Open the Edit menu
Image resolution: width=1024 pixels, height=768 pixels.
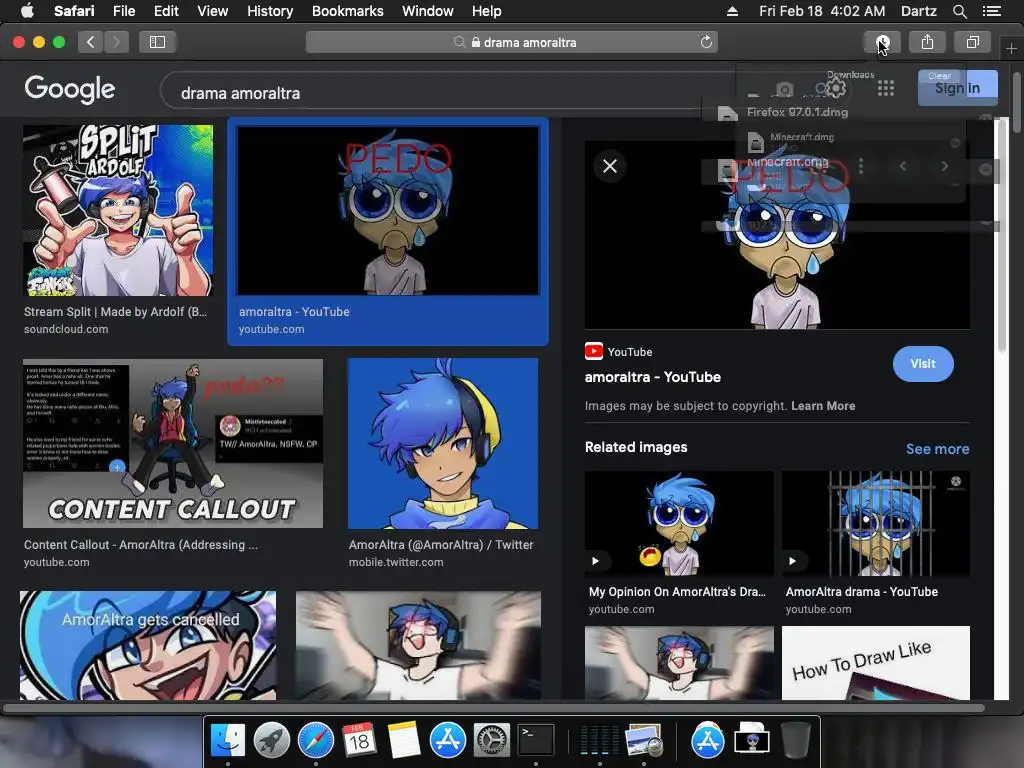pyautogui.click(x=166, y=11)
